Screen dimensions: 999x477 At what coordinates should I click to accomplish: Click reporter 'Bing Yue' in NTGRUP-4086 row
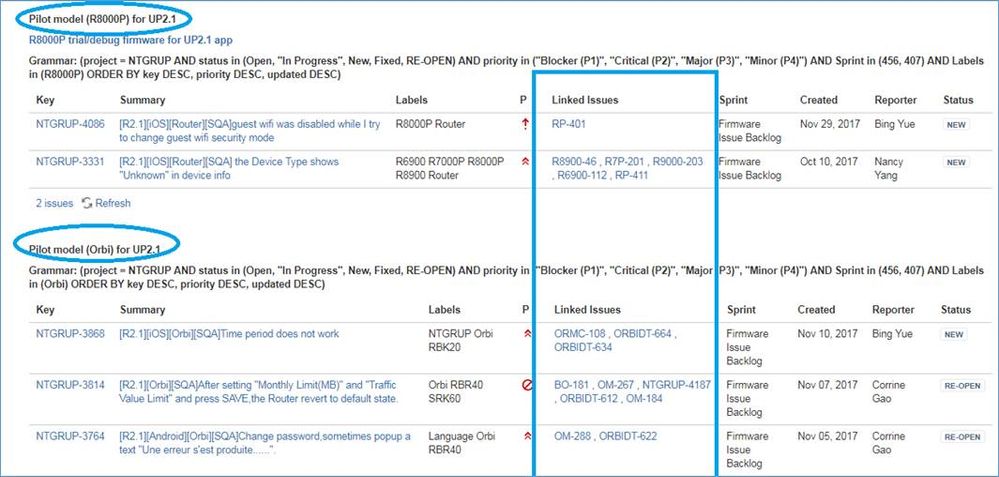click(x=895, y=124)
